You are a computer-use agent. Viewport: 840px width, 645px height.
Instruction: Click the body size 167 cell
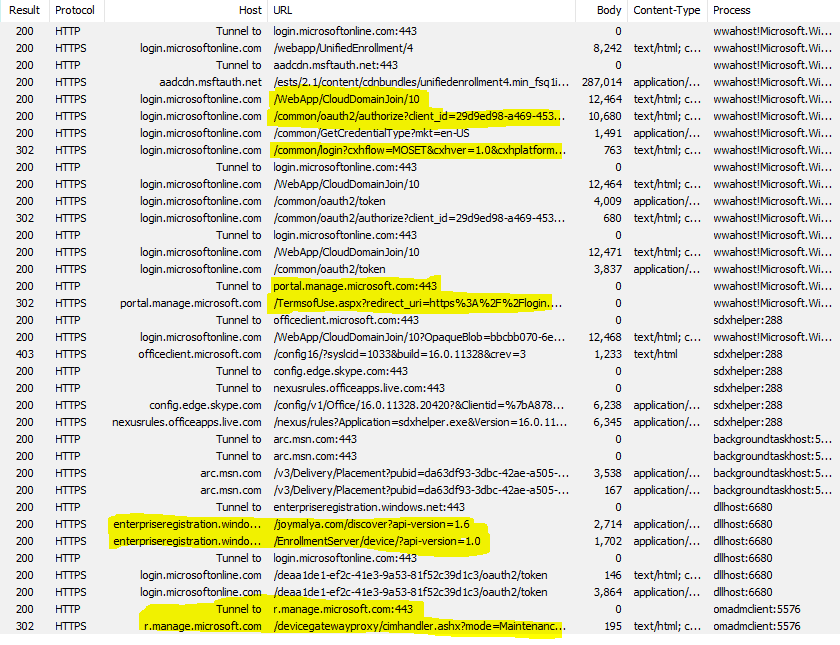pyautogui.click(x=613, y=490)
